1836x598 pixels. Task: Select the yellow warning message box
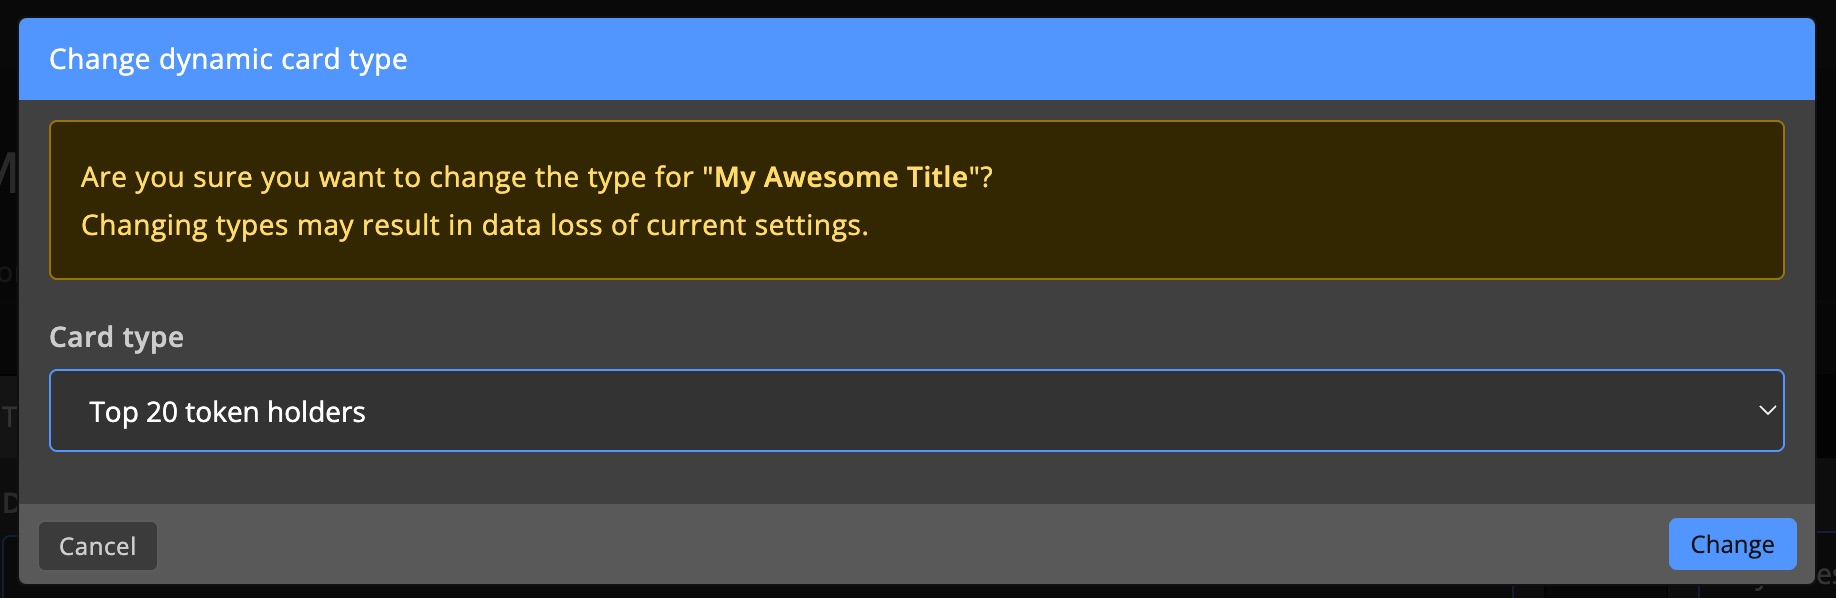(916, 200)
